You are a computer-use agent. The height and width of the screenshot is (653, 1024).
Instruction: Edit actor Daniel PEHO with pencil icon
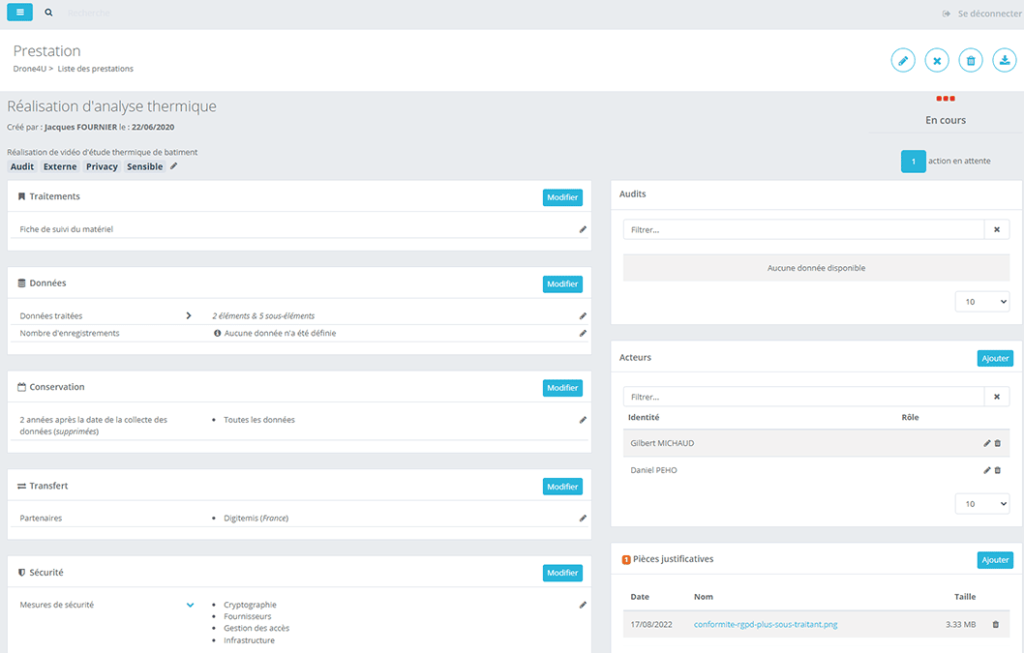(x=986, y=470)
